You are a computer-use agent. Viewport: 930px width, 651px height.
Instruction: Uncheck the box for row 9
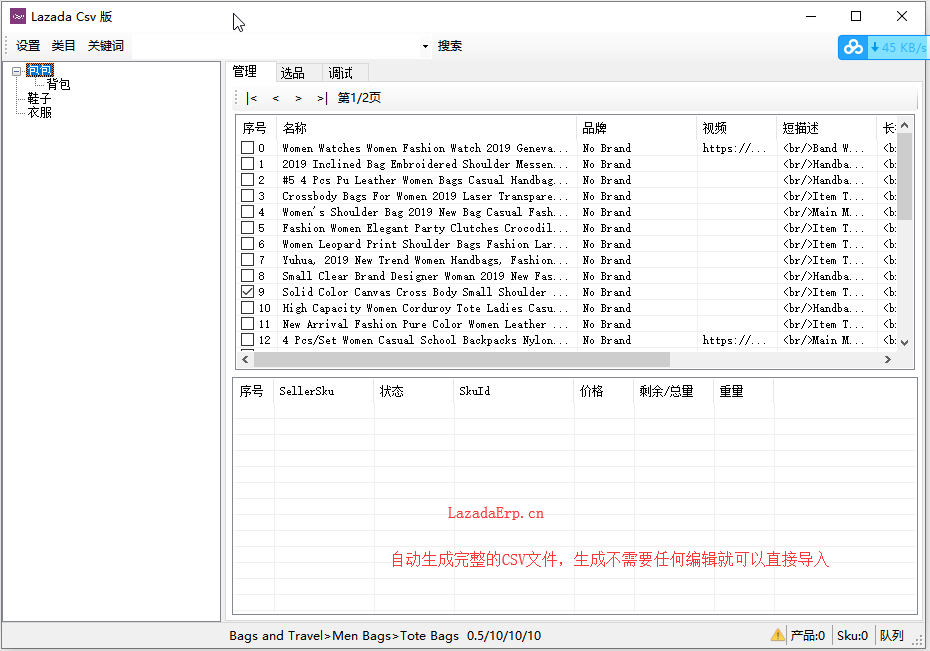[247, 292]
